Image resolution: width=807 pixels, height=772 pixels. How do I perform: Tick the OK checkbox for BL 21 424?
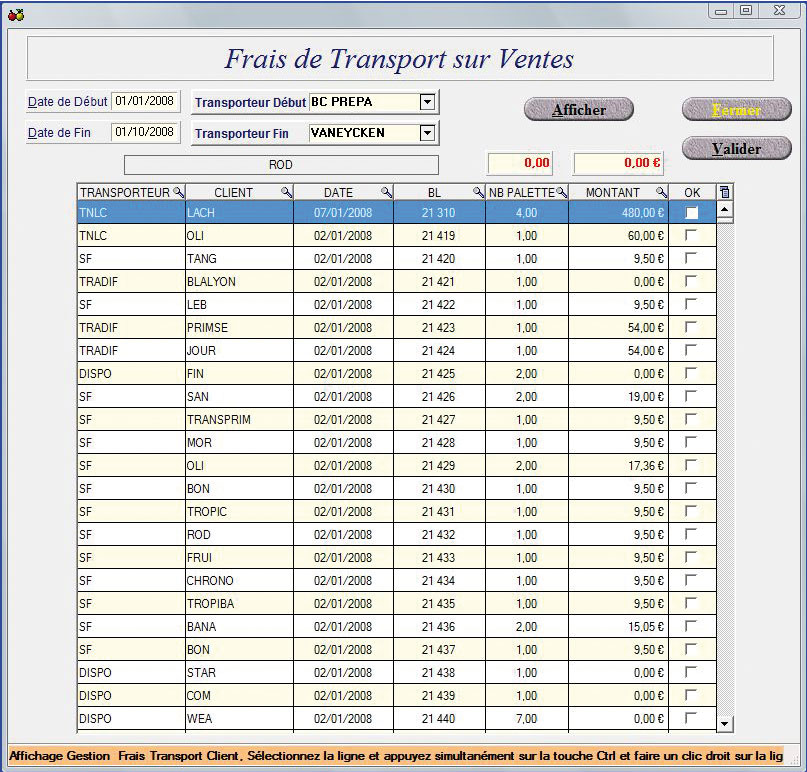(x=691, y=350)
